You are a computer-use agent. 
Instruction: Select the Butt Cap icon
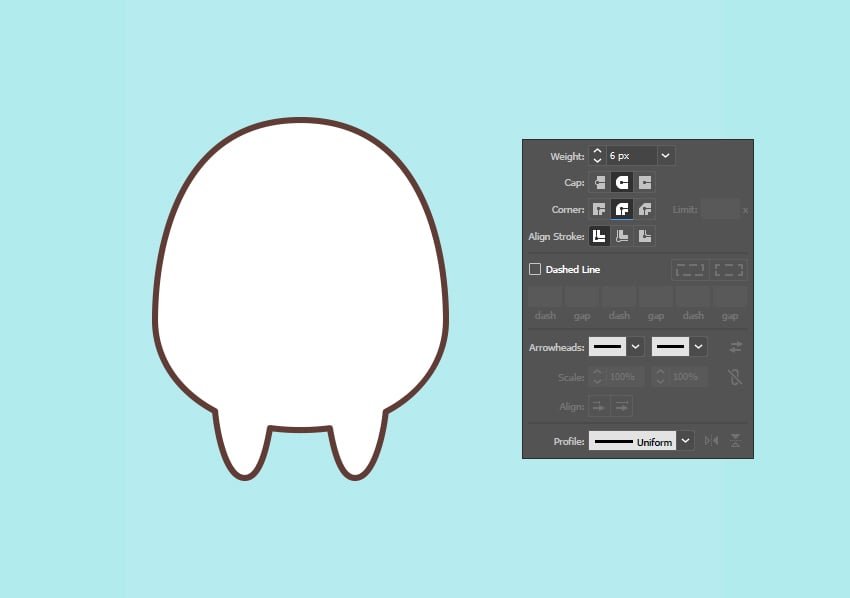(599, 183)
